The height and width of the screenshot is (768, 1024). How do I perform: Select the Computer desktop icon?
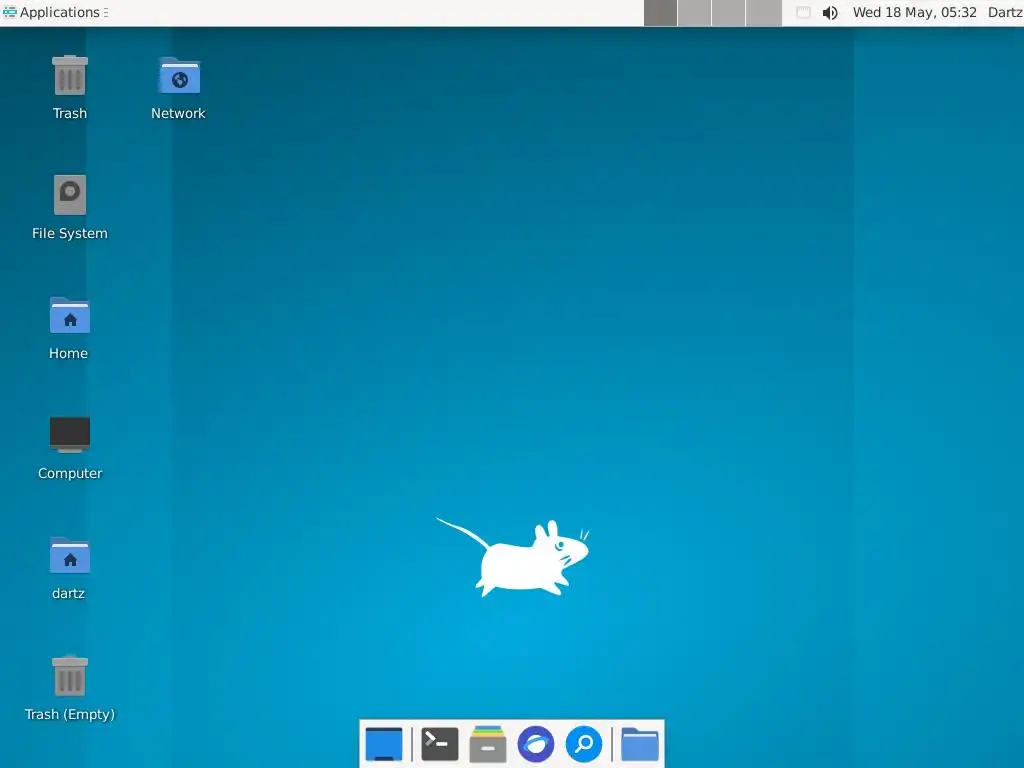70,434
